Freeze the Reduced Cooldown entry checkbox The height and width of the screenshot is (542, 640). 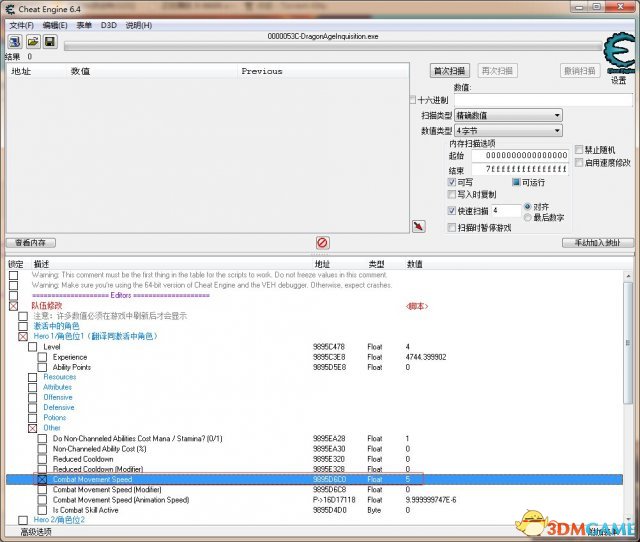click(x=42, y=459)
